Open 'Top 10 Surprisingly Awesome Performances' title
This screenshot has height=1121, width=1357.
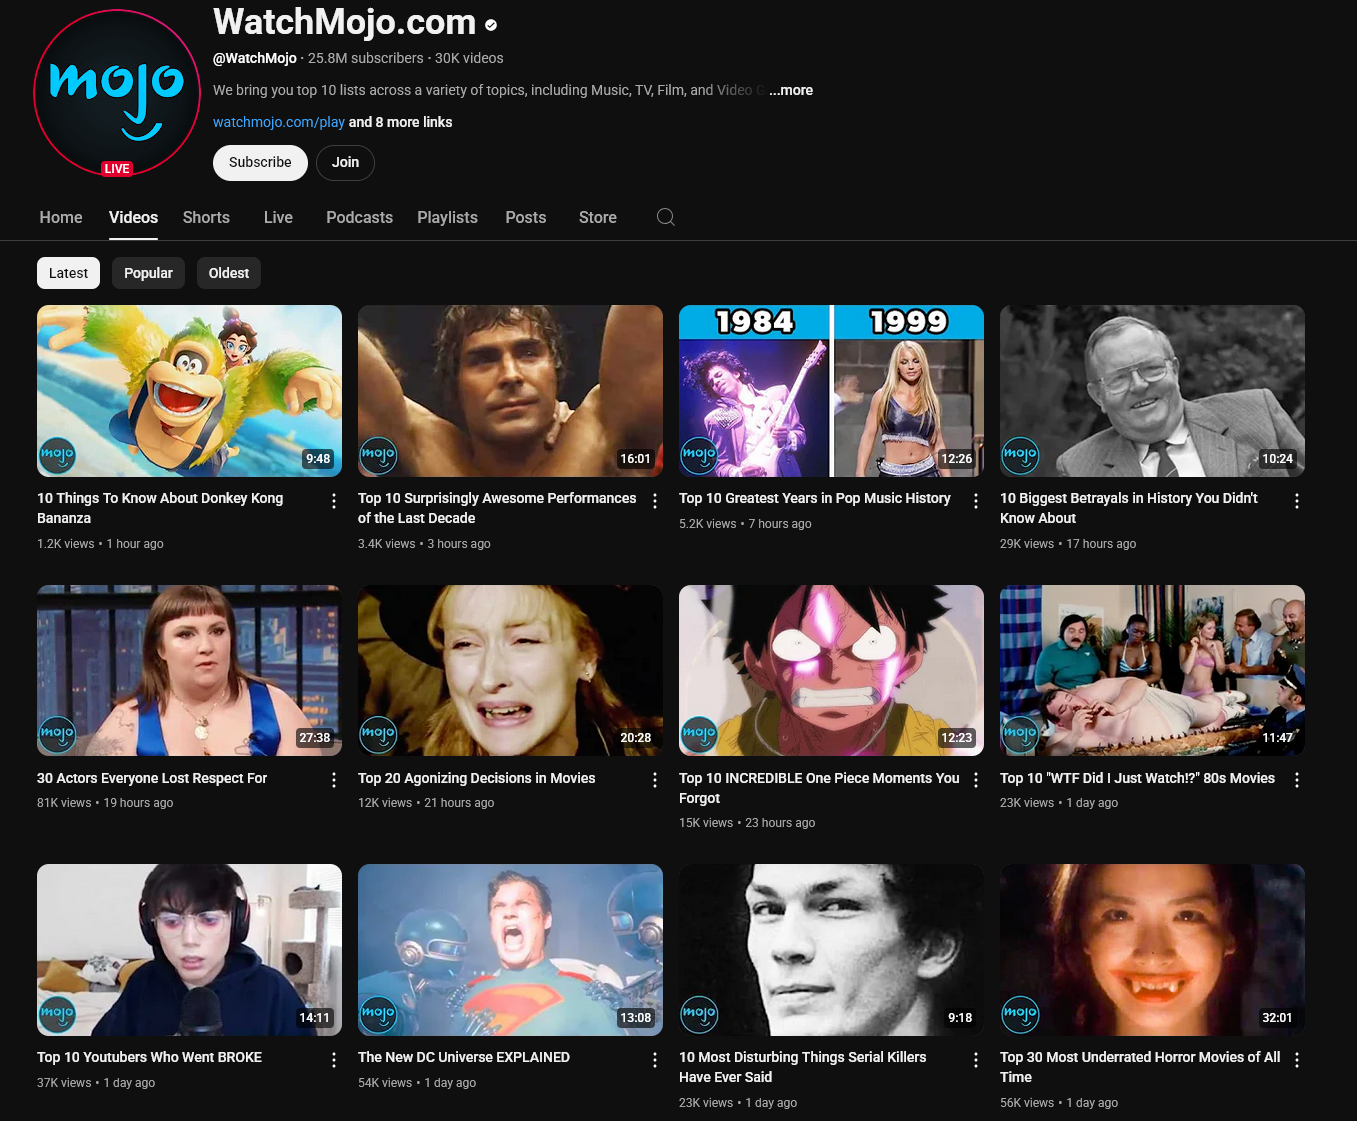coord(497,508)
